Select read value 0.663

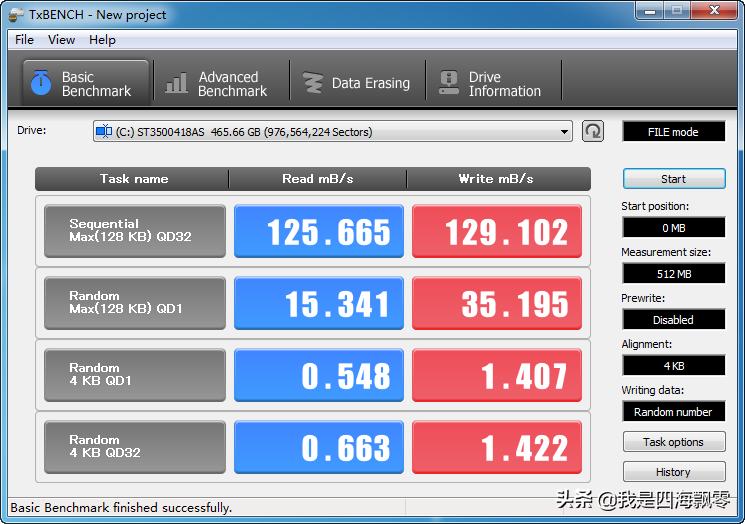click(x=319, y=447)
